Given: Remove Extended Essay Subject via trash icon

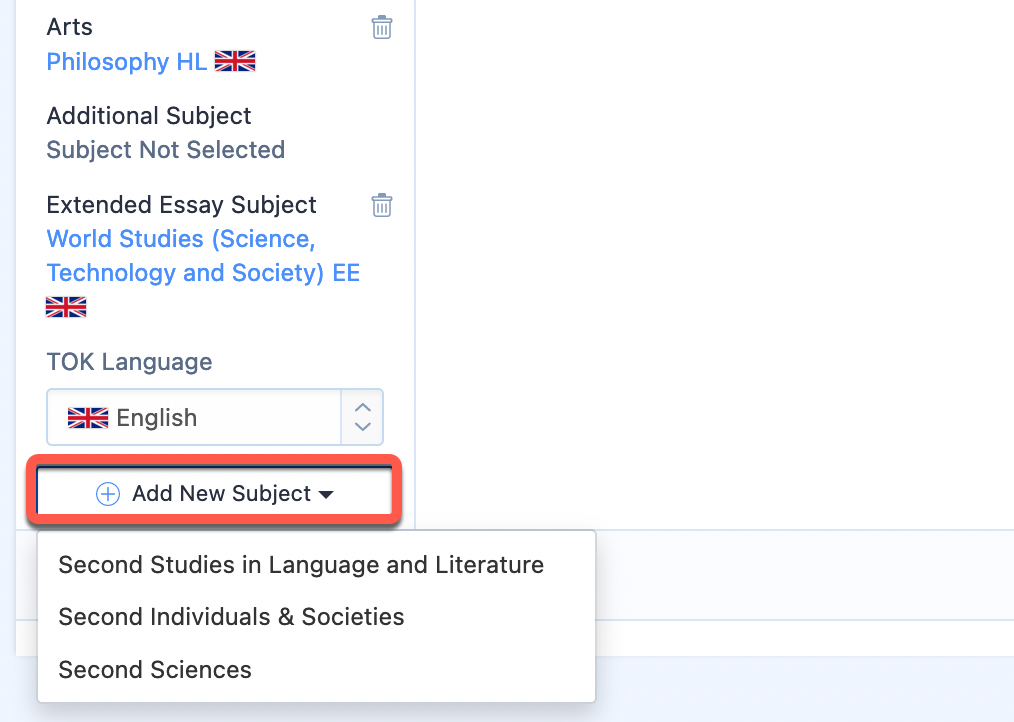Looking at the screenshot, I should [x=382, y=205].
